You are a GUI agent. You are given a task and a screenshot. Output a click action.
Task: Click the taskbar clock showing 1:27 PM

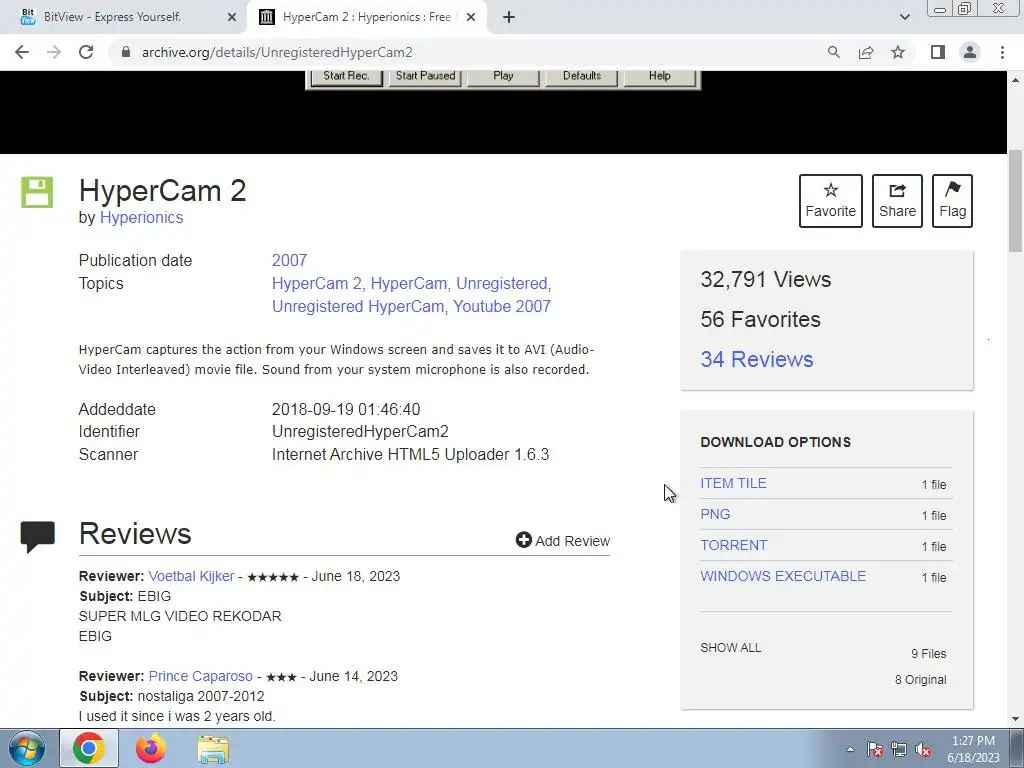(x=973, y=749)
